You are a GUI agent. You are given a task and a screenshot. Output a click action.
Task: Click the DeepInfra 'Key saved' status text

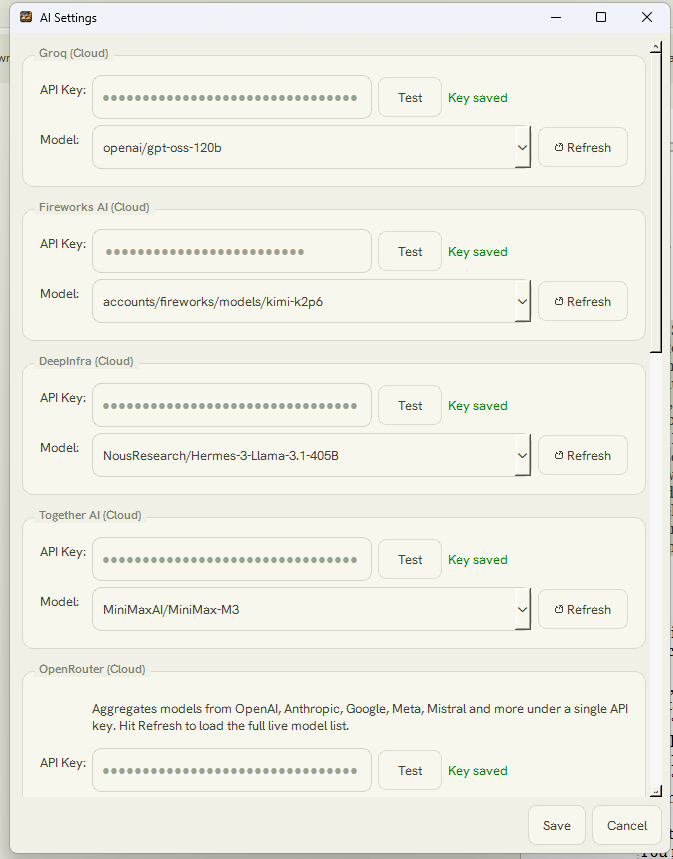click(x=477, y=405)
